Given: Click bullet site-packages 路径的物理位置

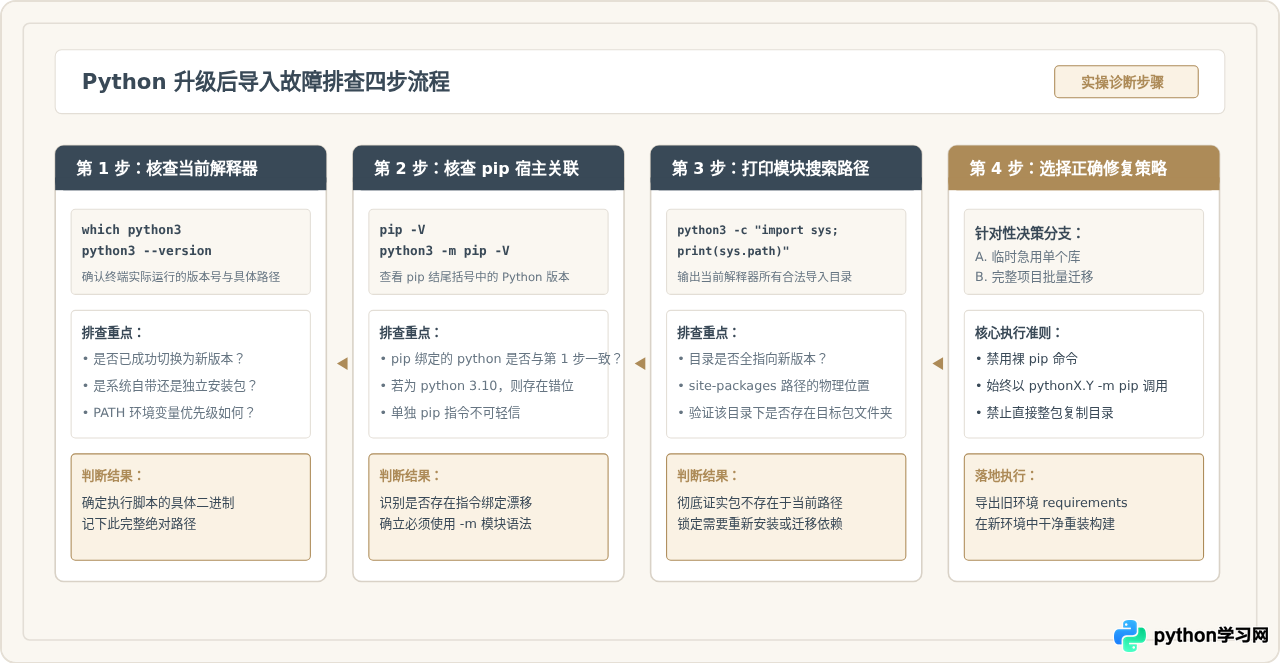Looking at the screenshot, I should (x=773, y=386).
